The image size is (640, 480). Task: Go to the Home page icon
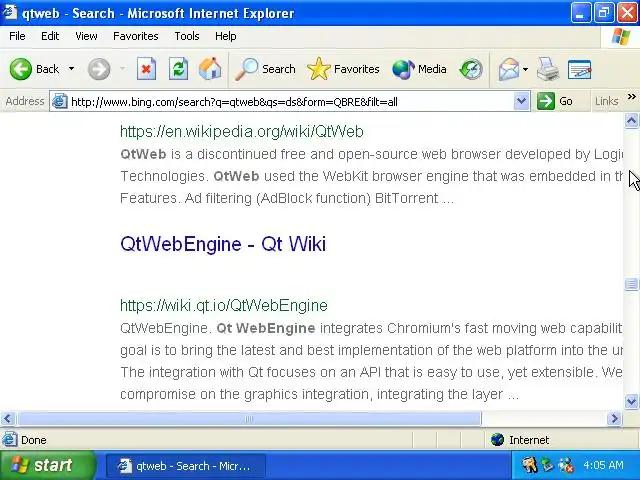pyautogui.click(x=210, y=69)
